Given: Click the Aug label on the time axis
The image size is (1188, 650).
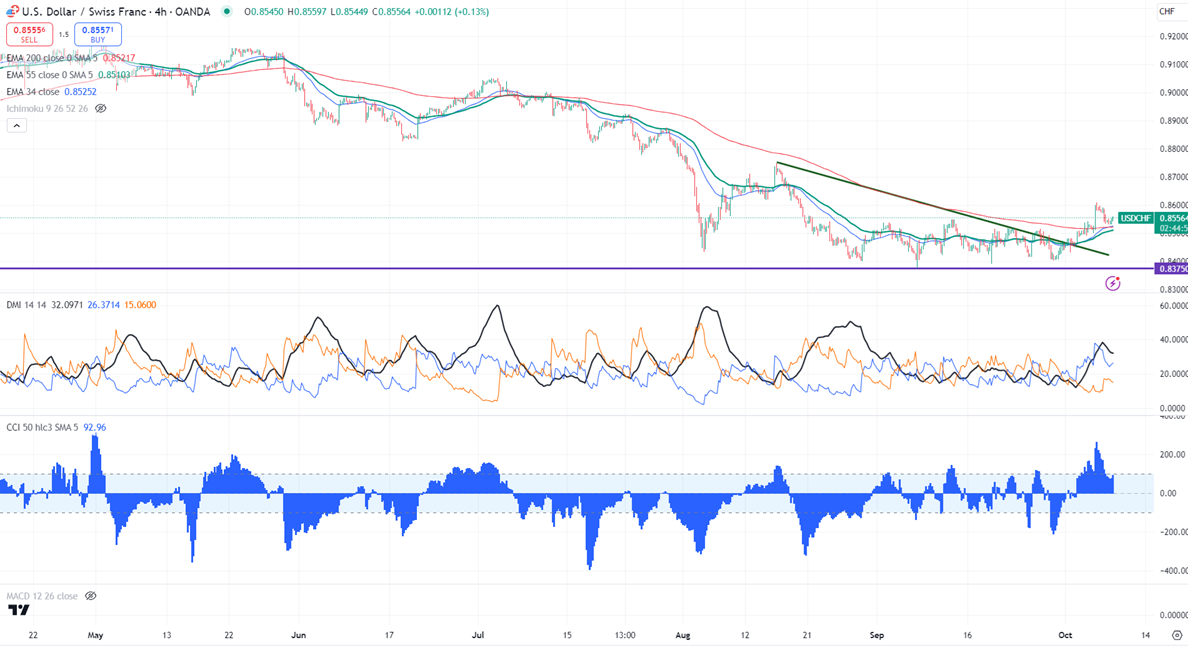Looking at the screenshot, I should coord(683,635).
